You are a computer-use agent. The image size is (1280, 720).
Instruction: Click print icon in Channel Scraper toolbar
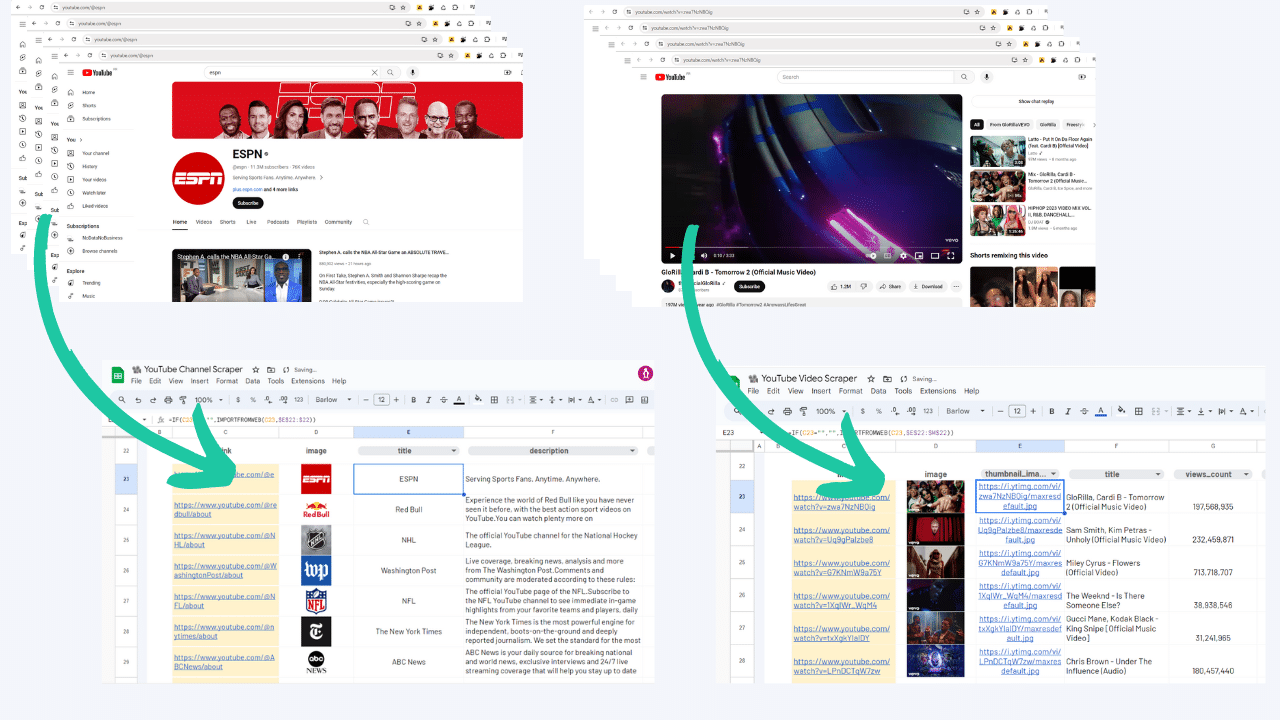[x=167, y=400]
